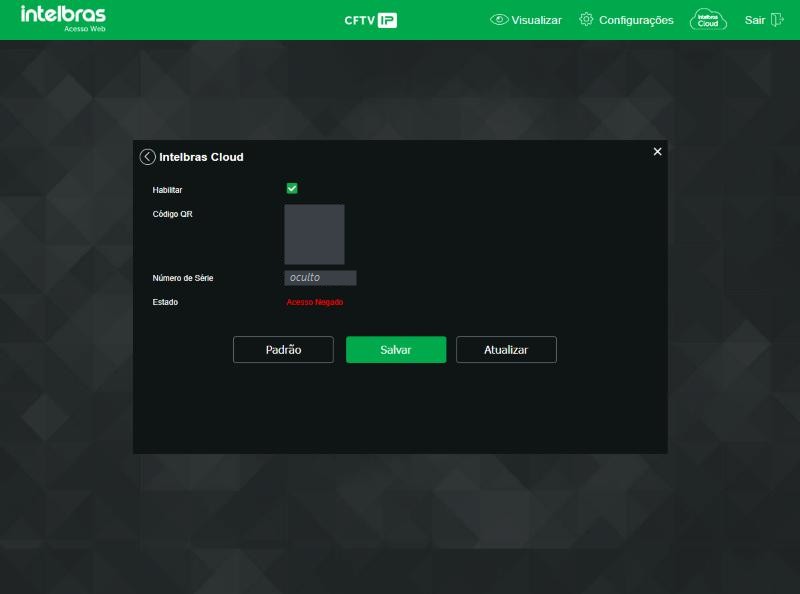Click the Padrão button
Image resolution: width=800 pixels, height=594 pixels.
(283, 350)
